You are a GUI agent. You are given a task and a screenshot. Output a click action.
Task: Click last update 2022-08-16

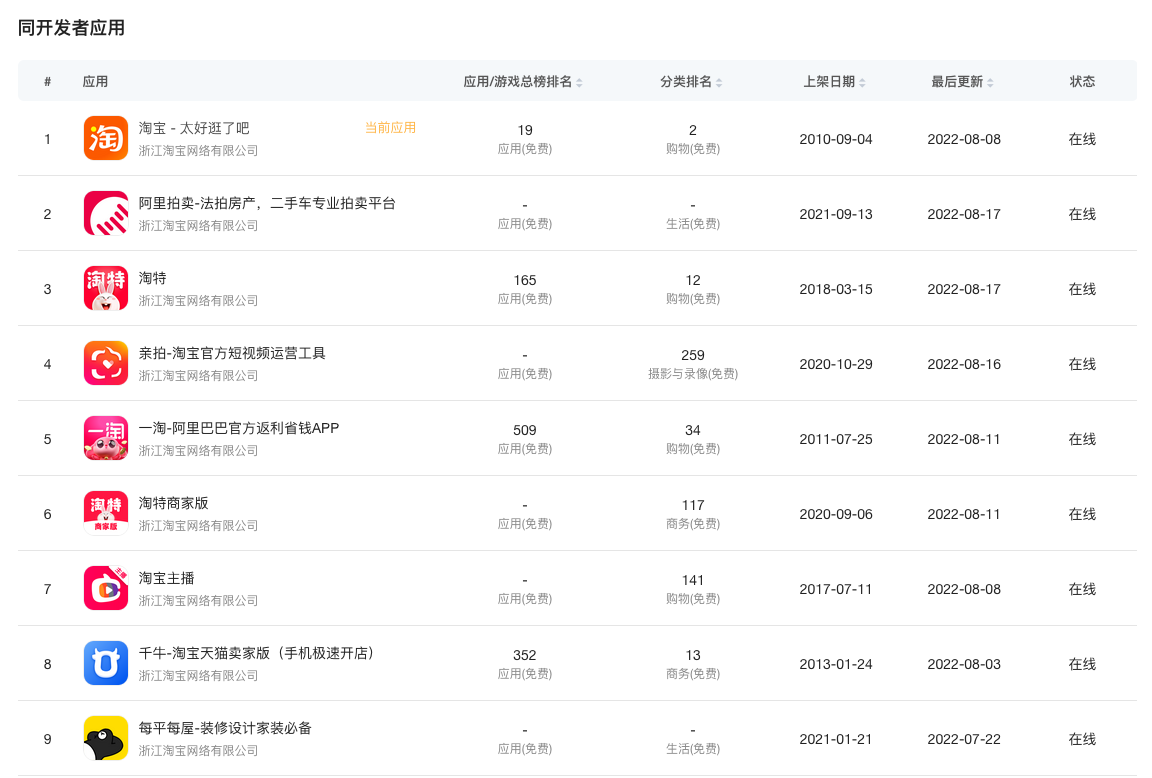point(964,364)
